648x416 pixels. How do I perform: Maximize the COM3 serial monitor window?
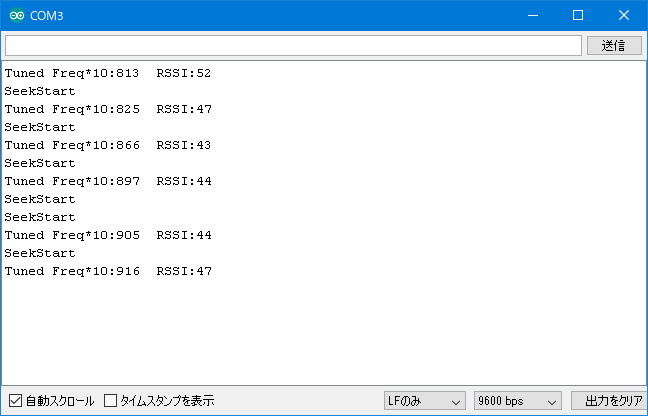tap(578, 16)
